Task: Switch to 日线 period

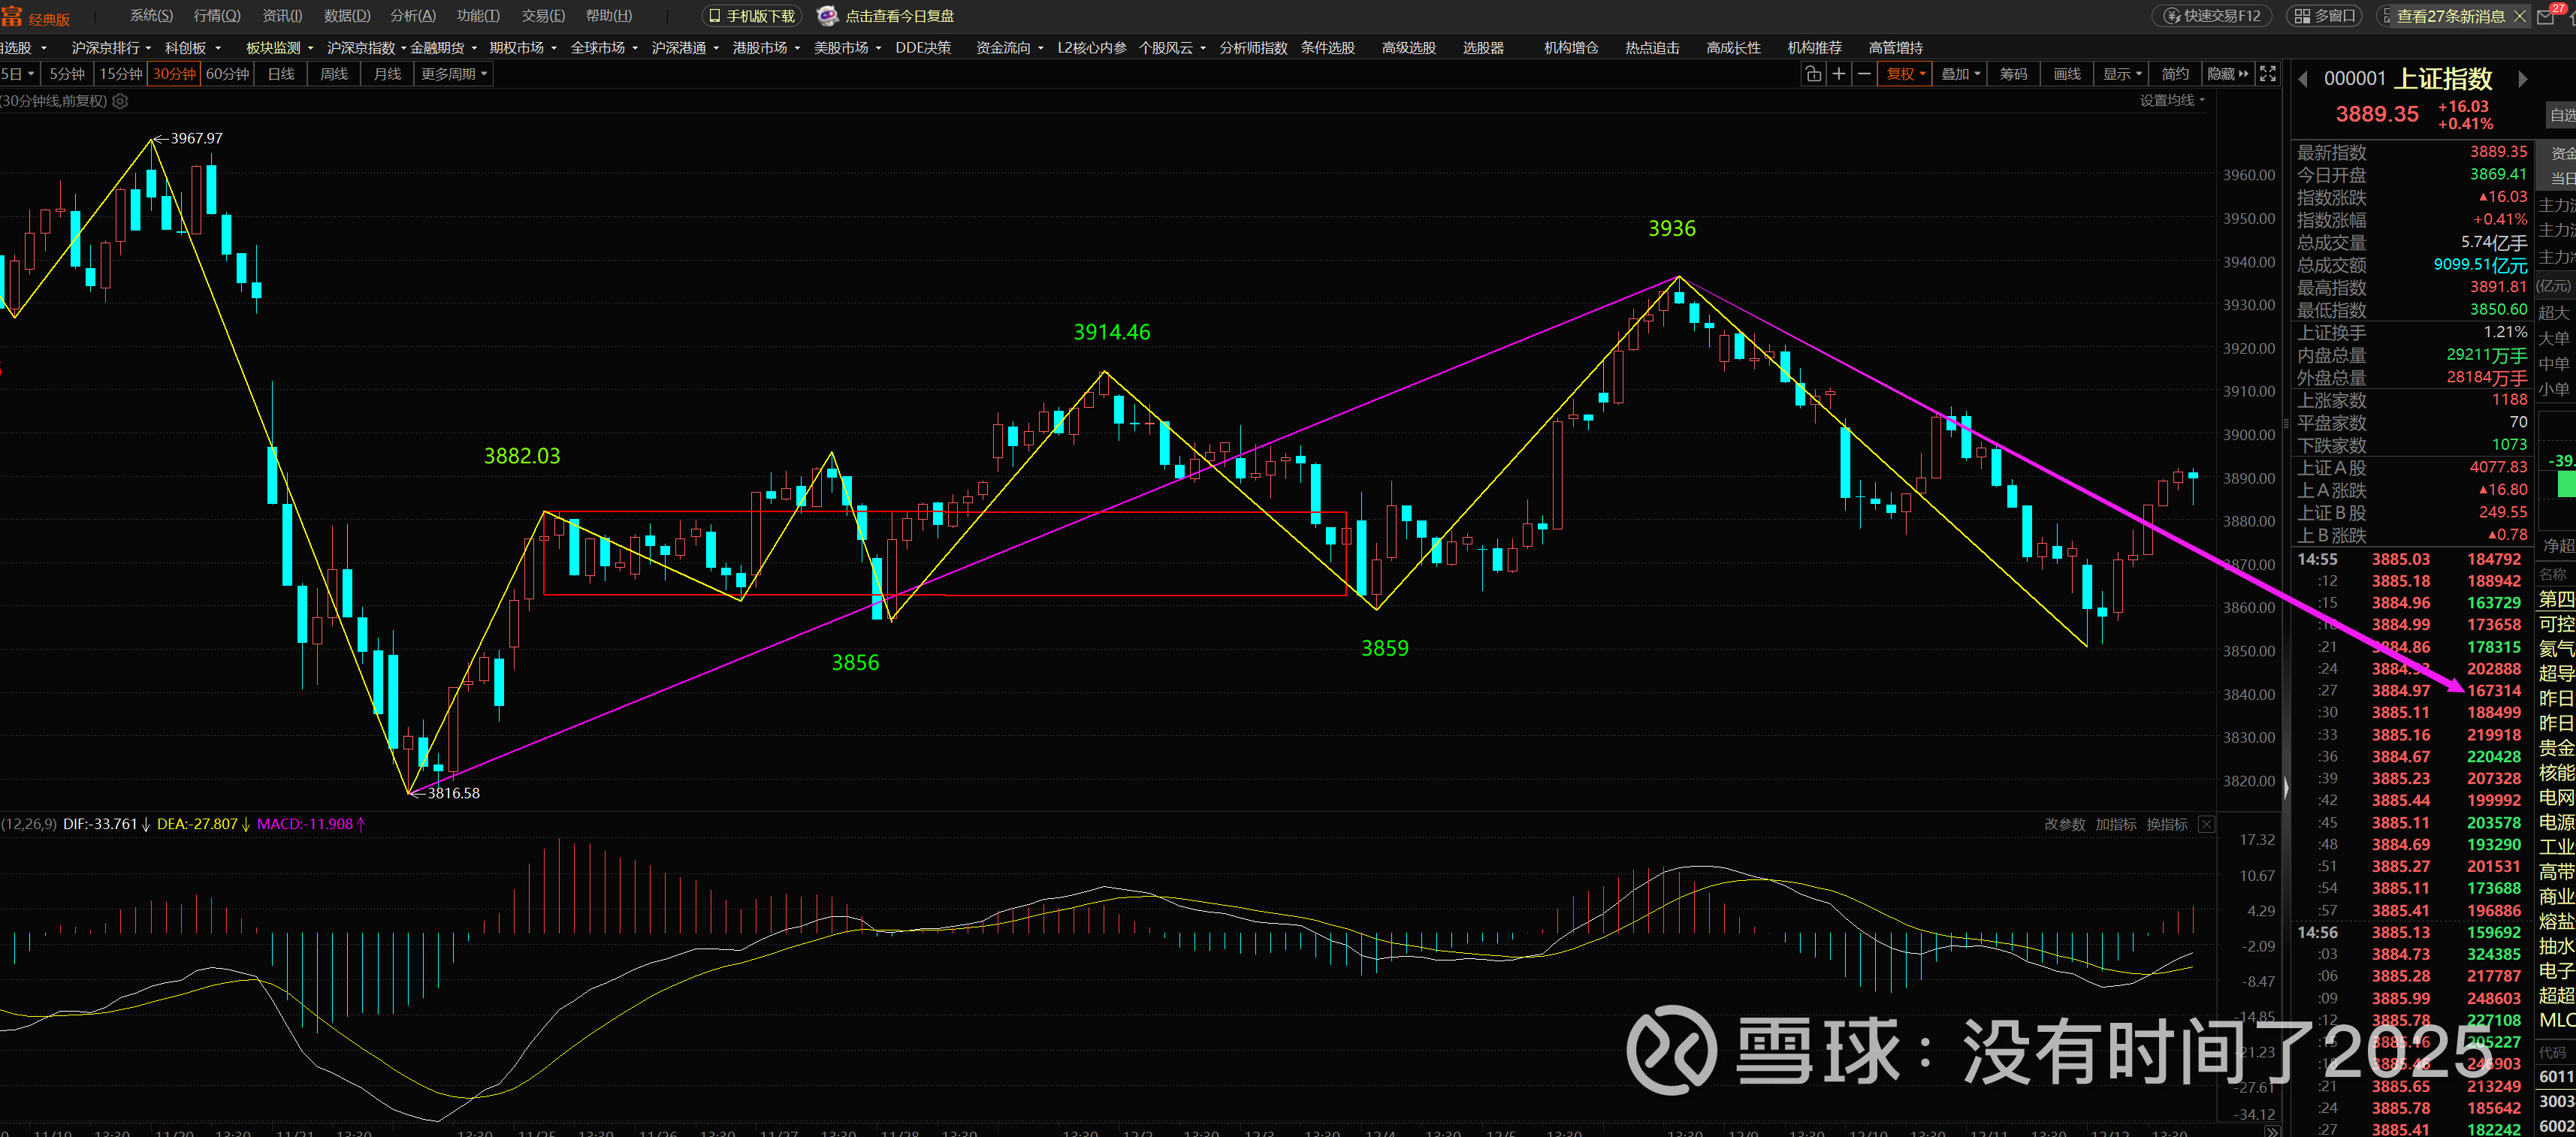Action: tap(281, 74)
